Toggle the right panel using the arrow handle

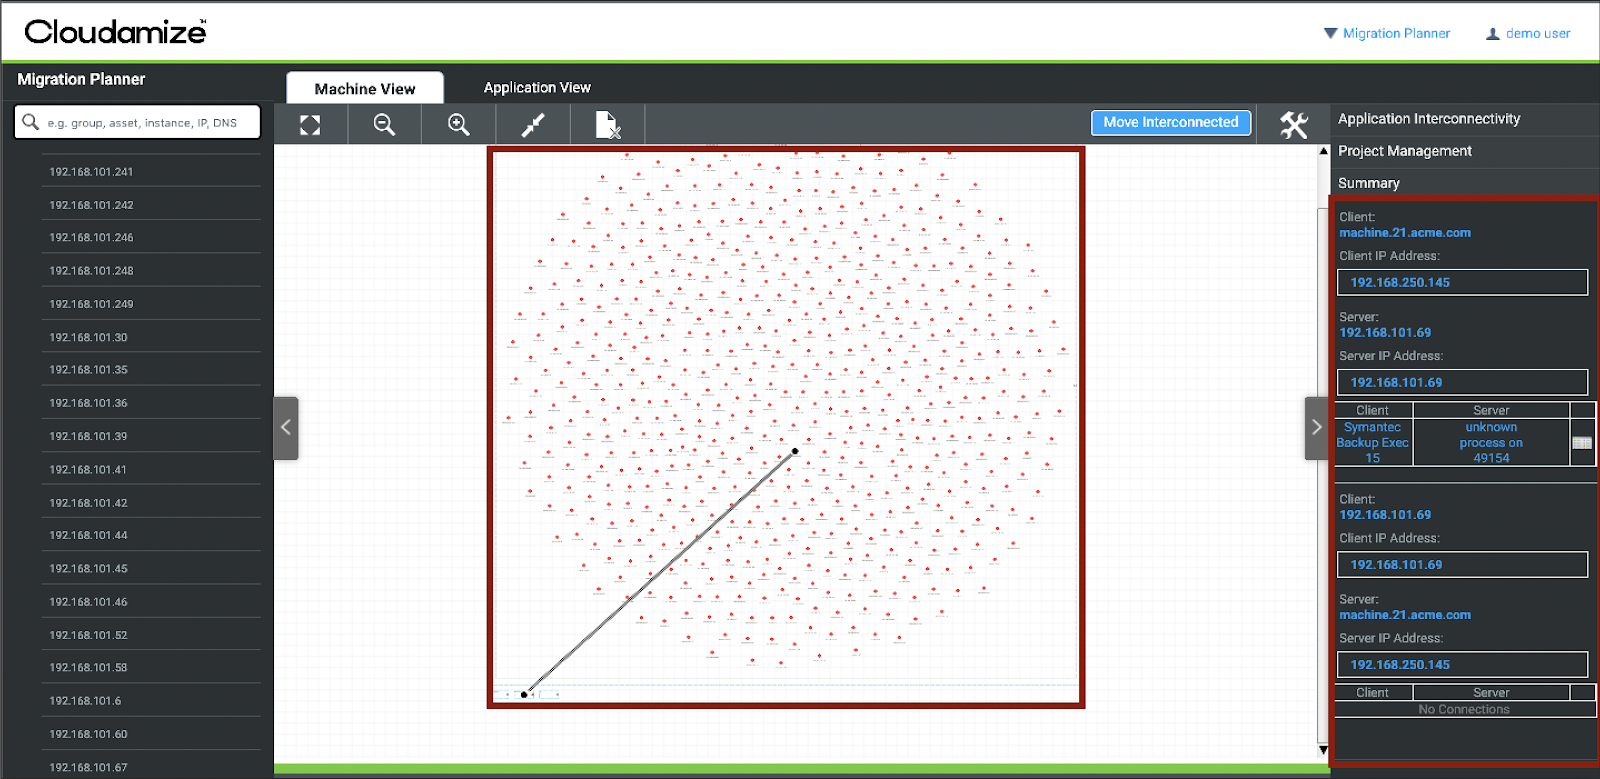(x=1316, y=428)
